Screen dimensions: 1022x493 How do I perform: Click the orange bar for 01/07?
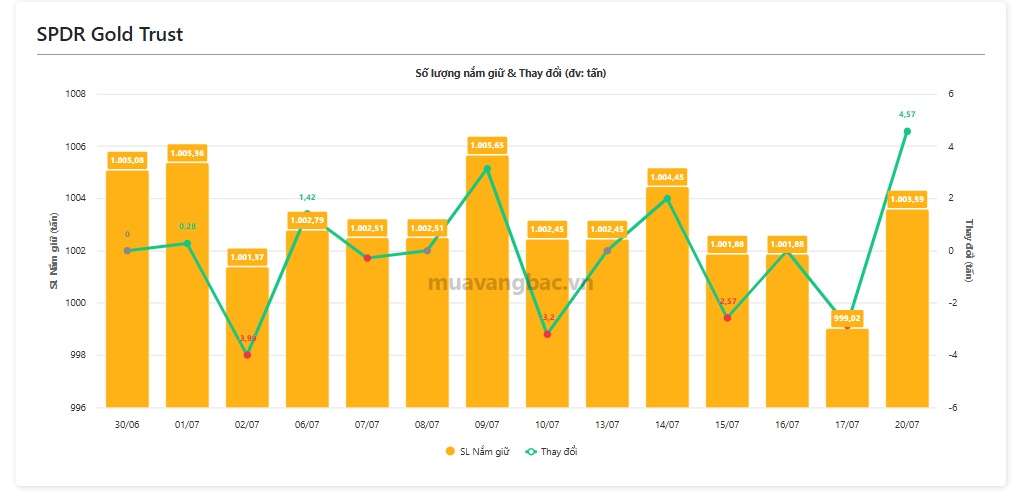[x=187, y=285]
